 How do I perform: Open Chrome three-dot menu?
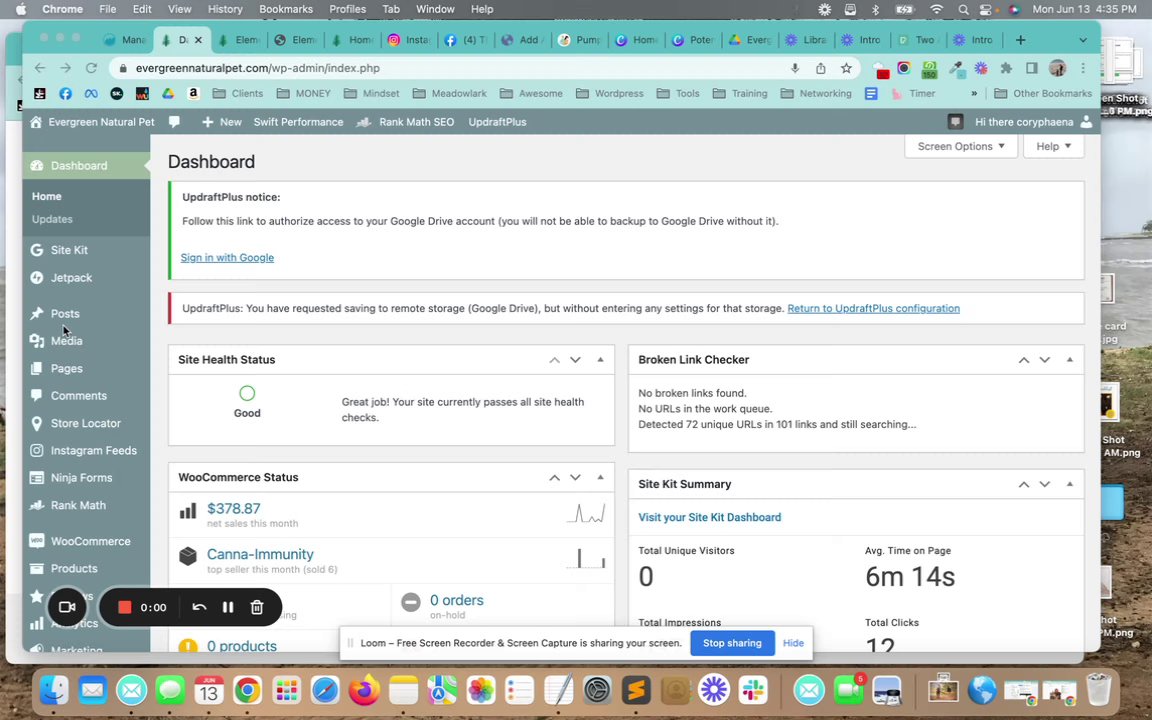coord(1083,68)
